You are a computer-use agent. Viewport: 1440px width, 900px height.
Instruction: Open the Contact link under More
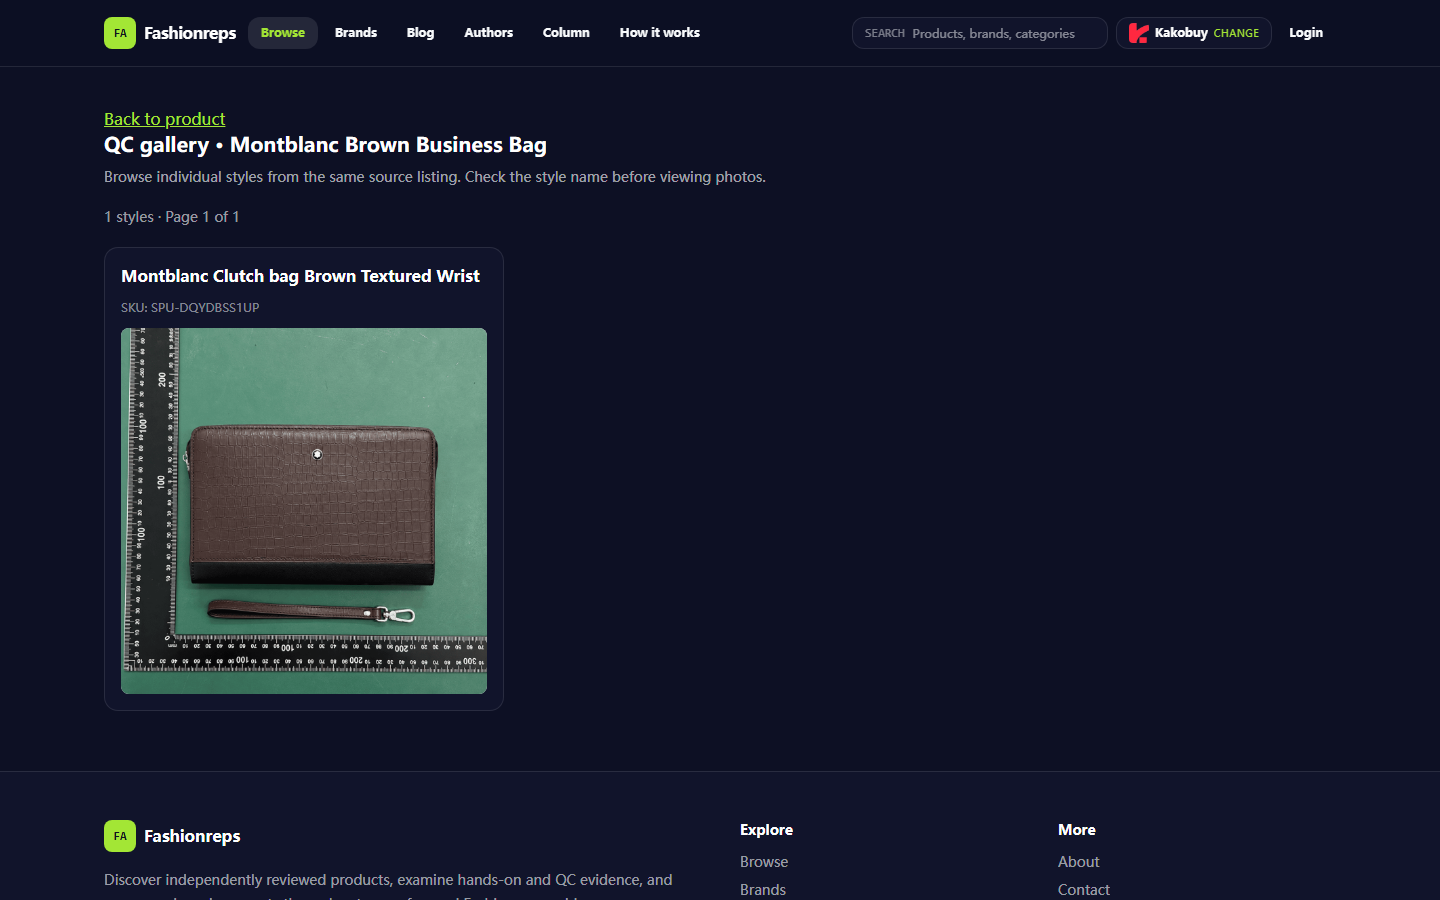click(x=1084, y=890)
